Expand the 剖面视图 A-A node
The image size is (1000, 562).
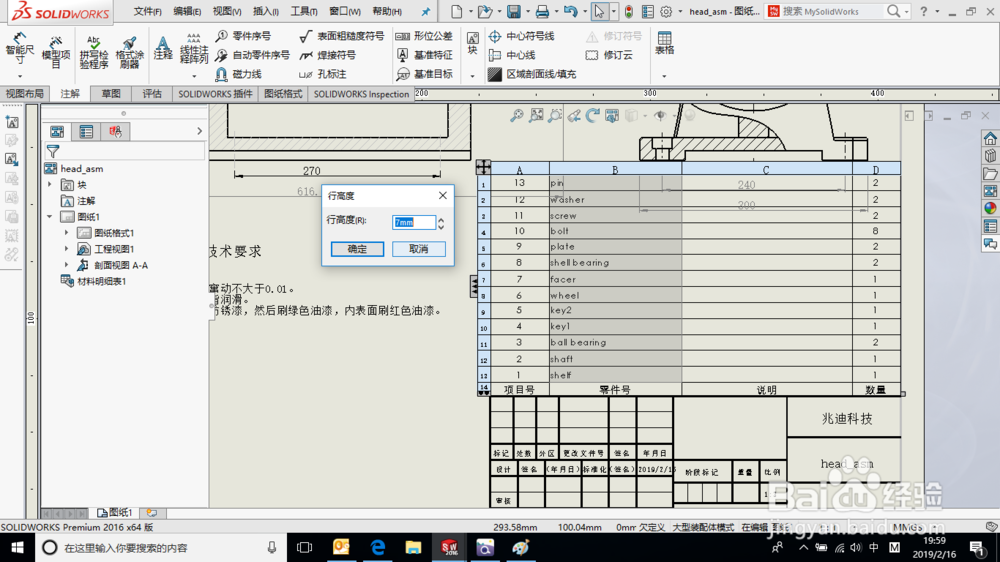coord(66,265)
